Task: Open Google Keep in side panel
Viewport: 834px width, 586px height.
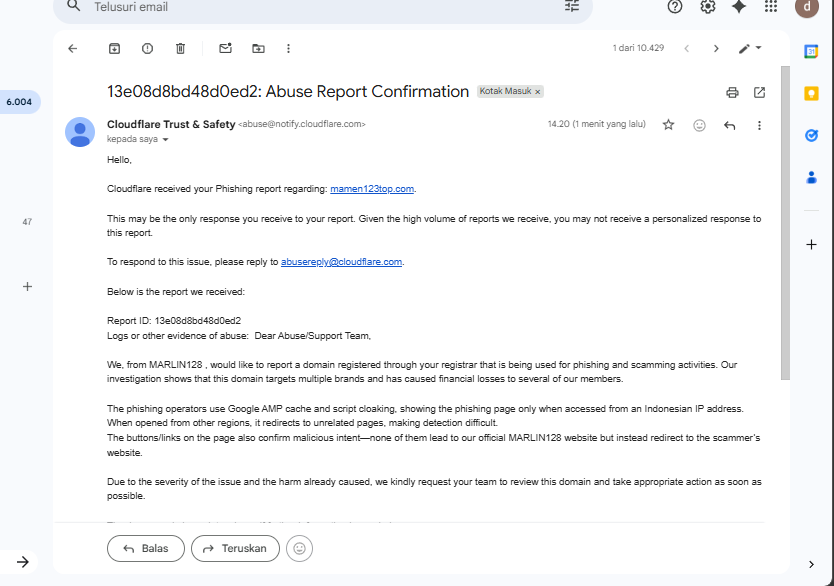Action: click(x=811, y=93)
